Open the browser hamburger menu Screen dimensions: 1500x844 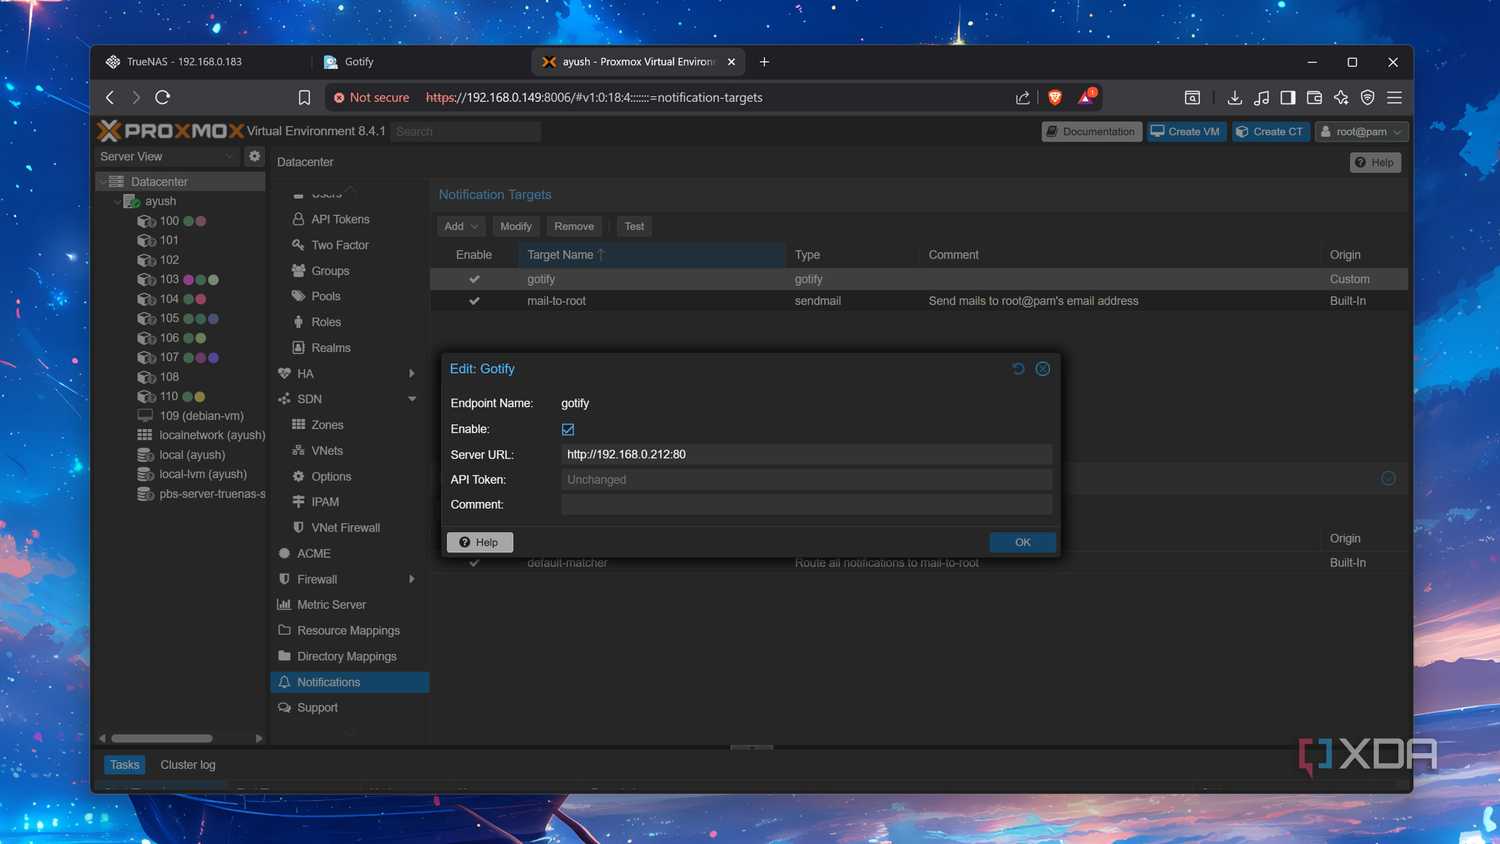tap(1394, 97)
